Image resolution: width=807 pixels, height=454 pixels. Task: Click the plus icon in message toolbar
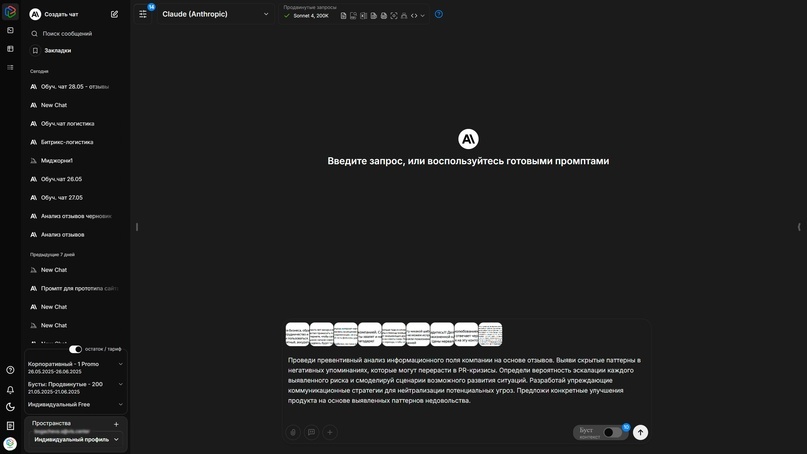pos(330,432)
